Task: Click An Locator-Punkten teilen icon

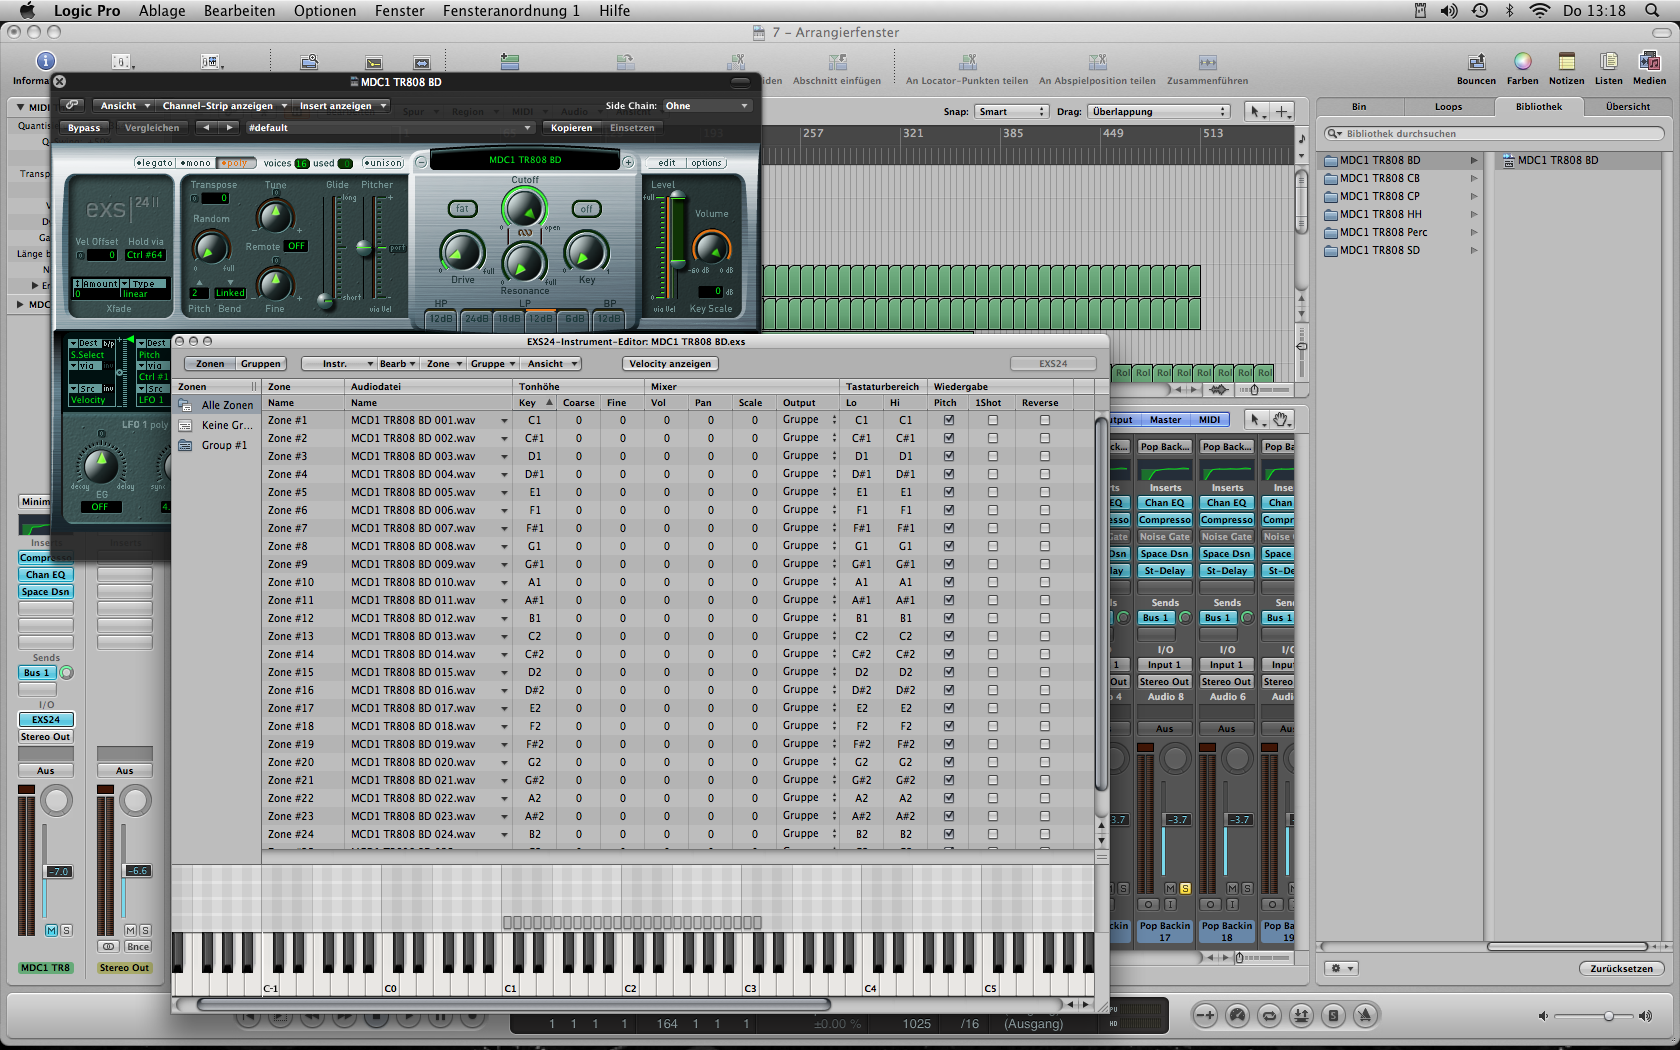Action: click(x=967, y=63)
